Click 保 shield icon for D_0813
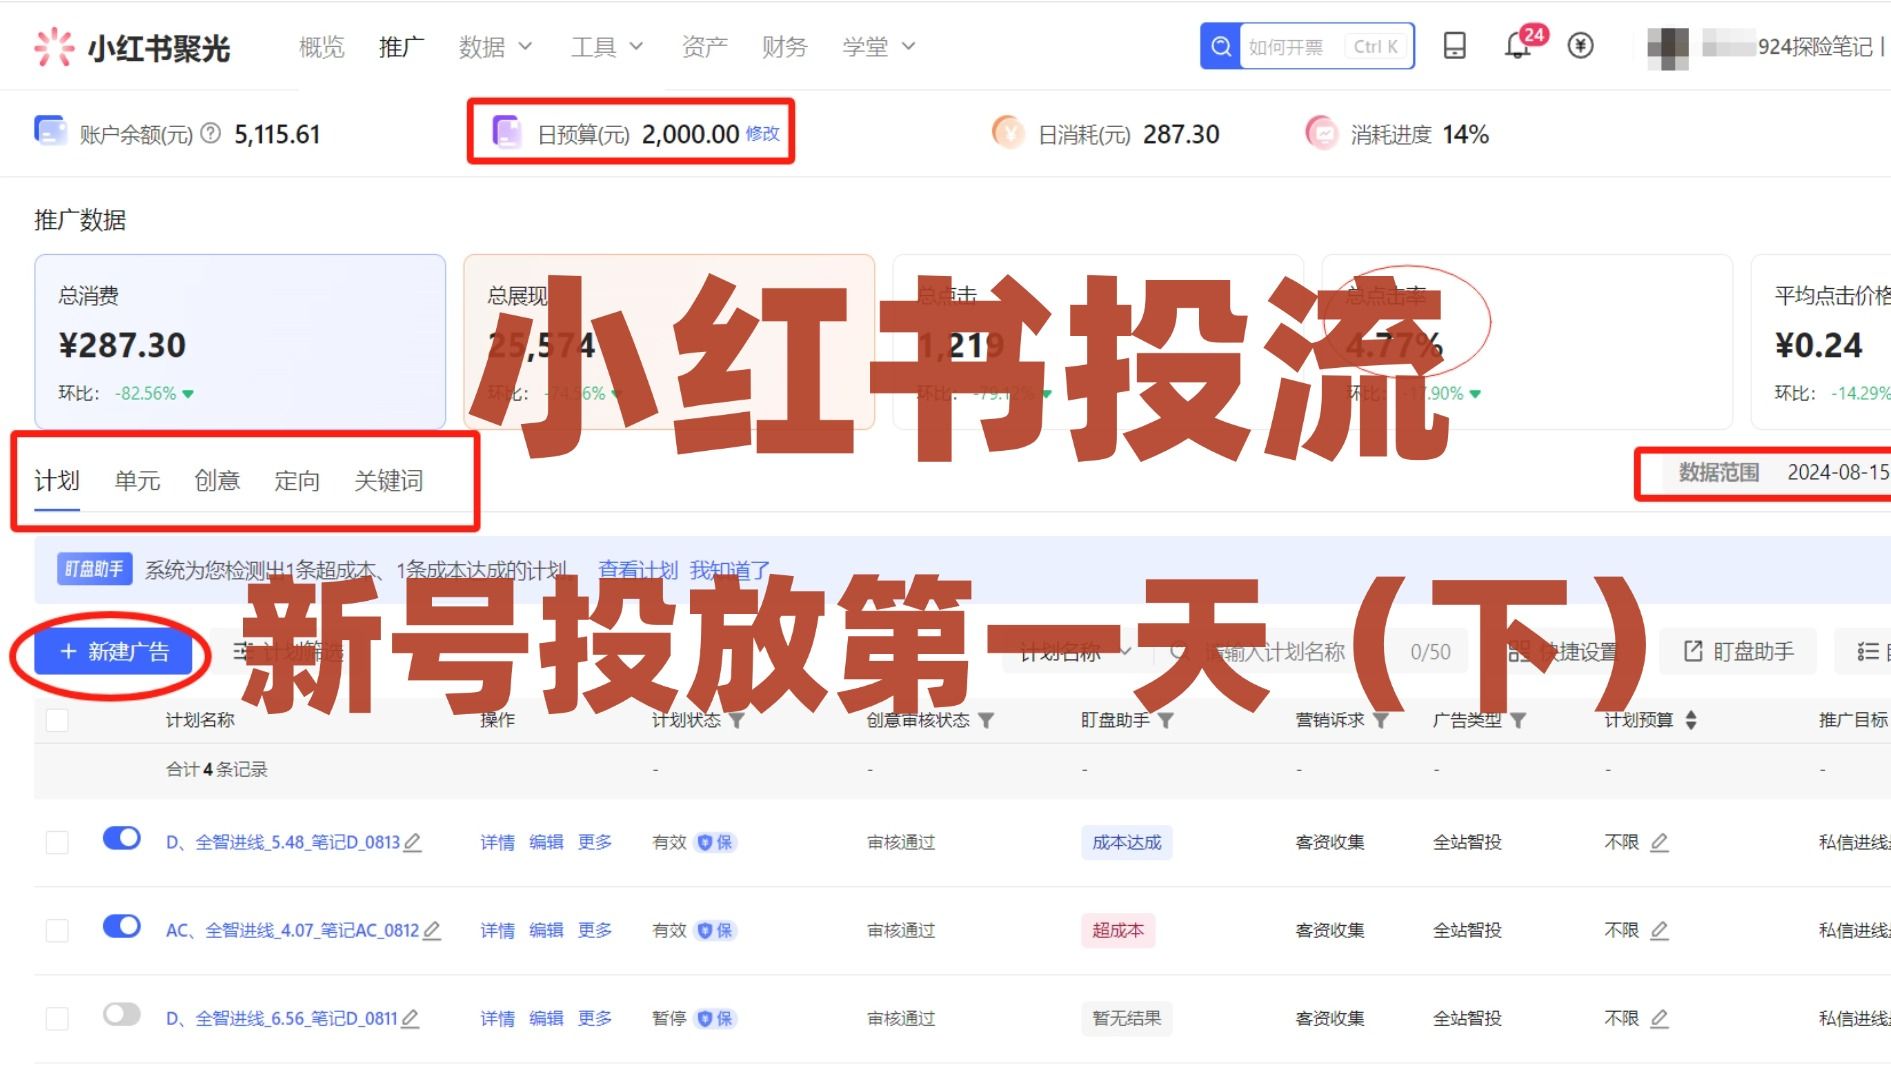 tap(715, 842)
